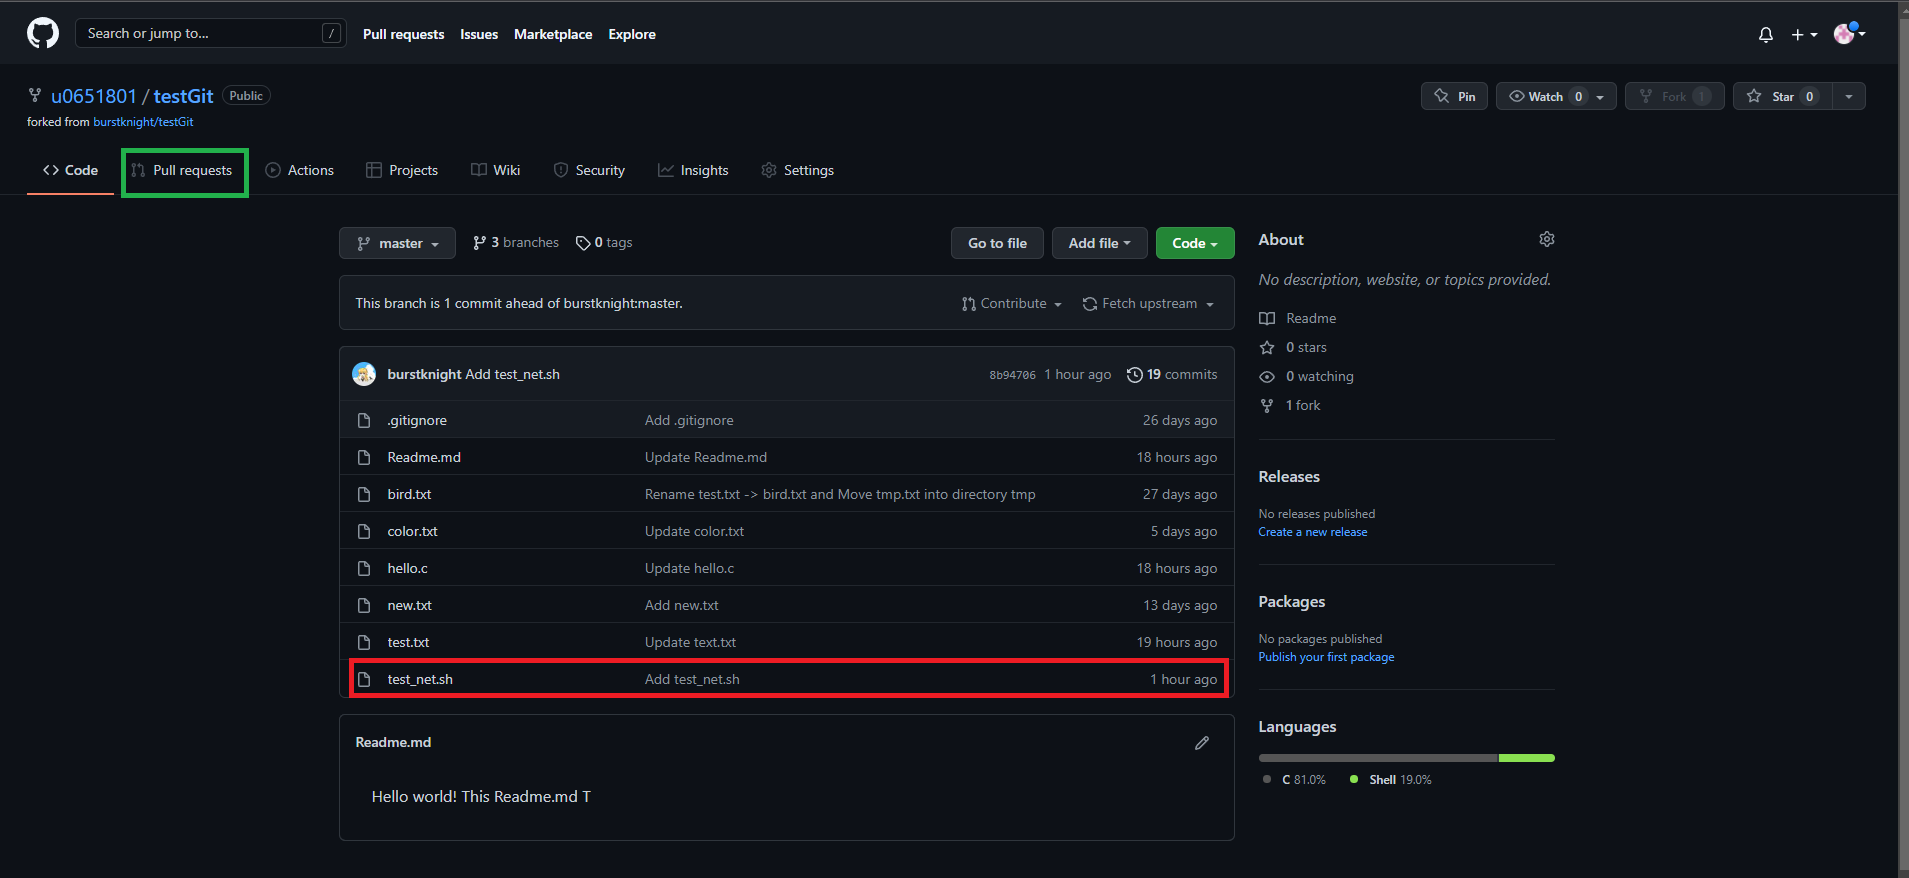The width and height of the screenshot is (1909, 878).
Task: Click the file icon for Readme.md row
Action: point(364,458)
